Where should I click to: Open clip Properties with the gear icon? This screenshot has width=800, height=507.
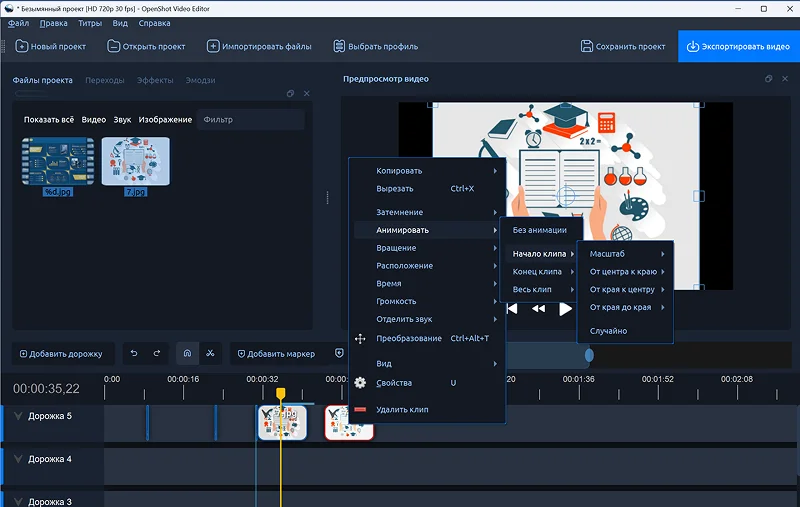[360, 383]
